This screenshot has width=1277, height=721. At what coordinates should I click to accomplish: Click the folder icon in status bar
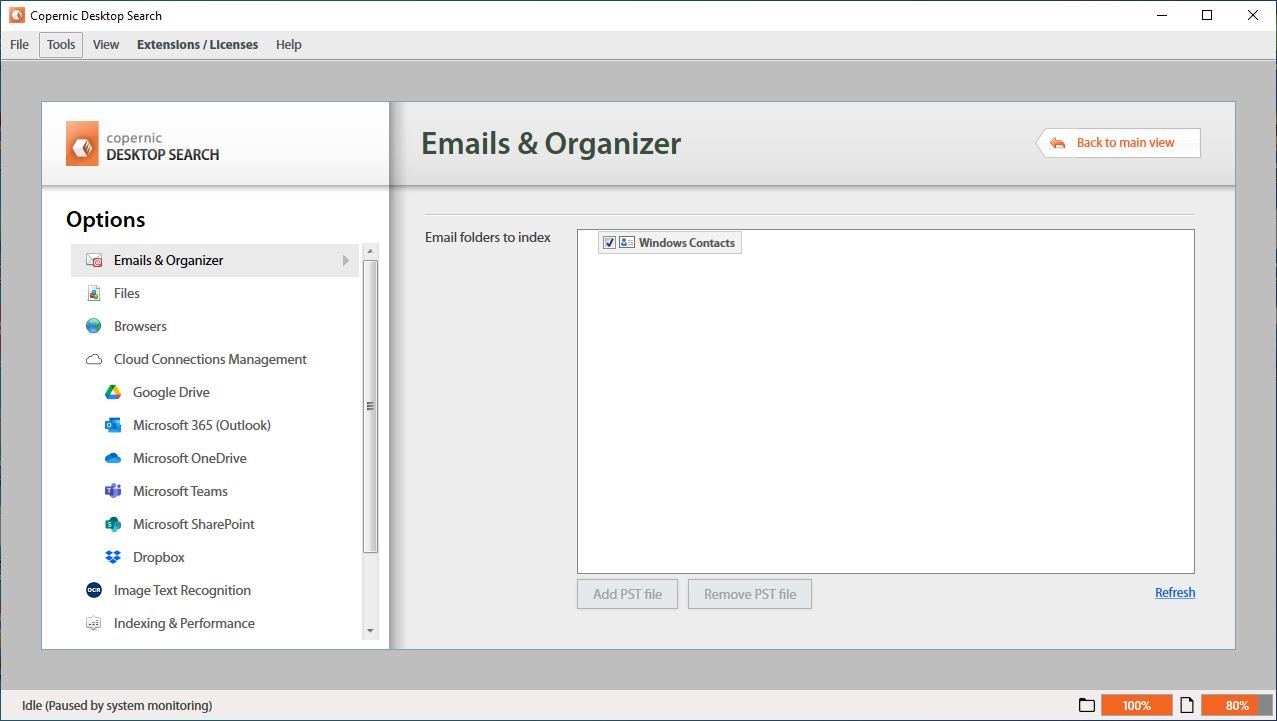point(1086,705)
